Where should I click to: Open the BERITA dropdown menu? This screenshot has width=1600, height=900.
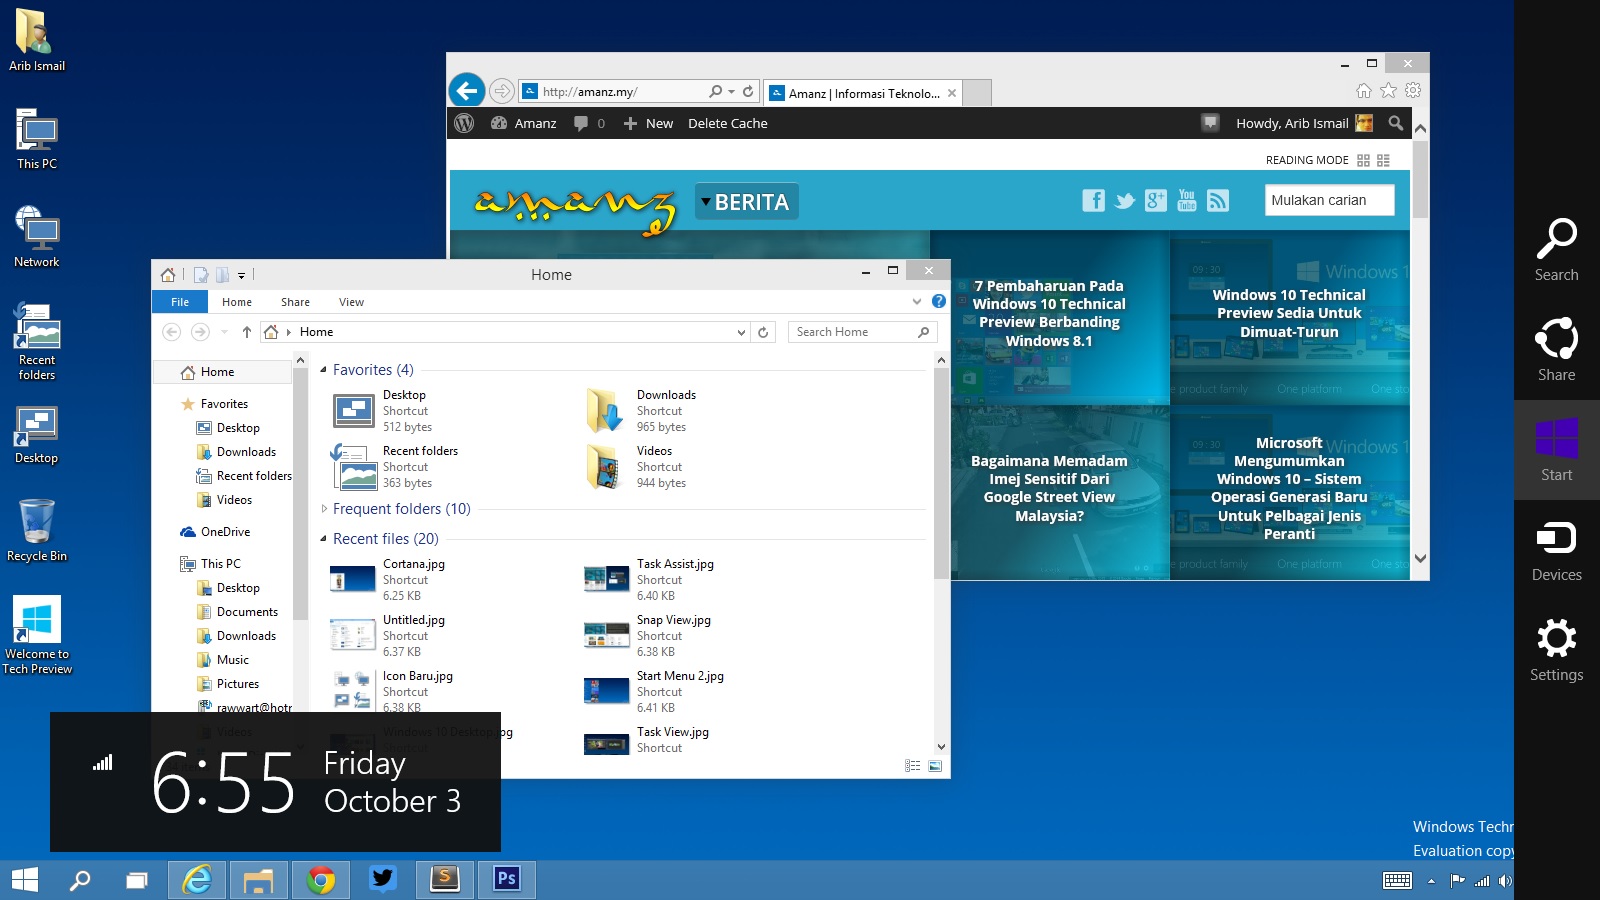pyautogui.click(x=746, y=202)
